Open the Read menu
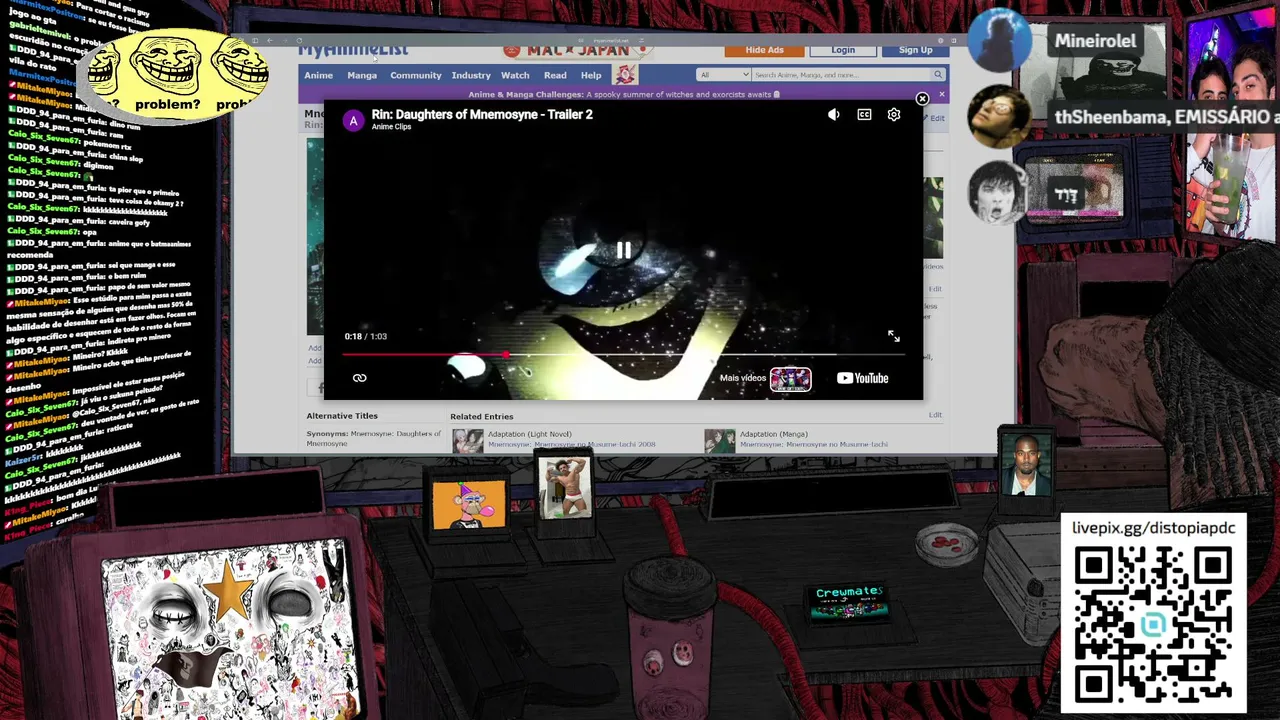Image resolution: width=1280 pixels, height=720 pixels. coord(555,75)
